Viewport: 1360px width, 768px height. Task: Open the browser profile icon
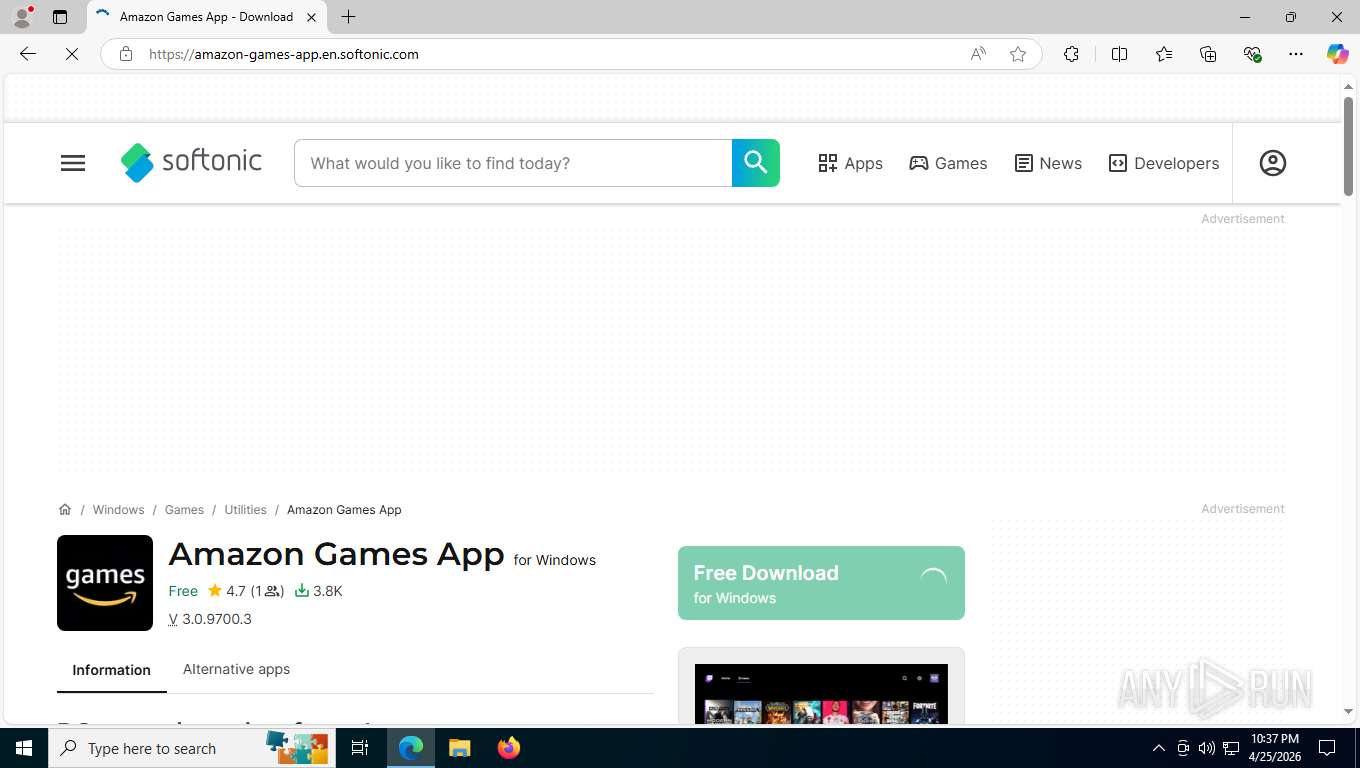click(22, 17)
